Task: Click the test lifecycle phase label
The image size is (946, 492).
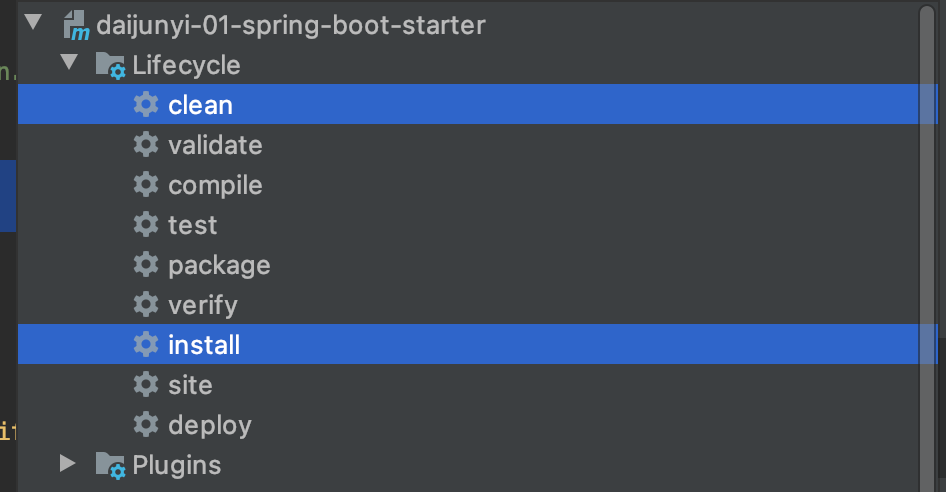Action: 192,225
